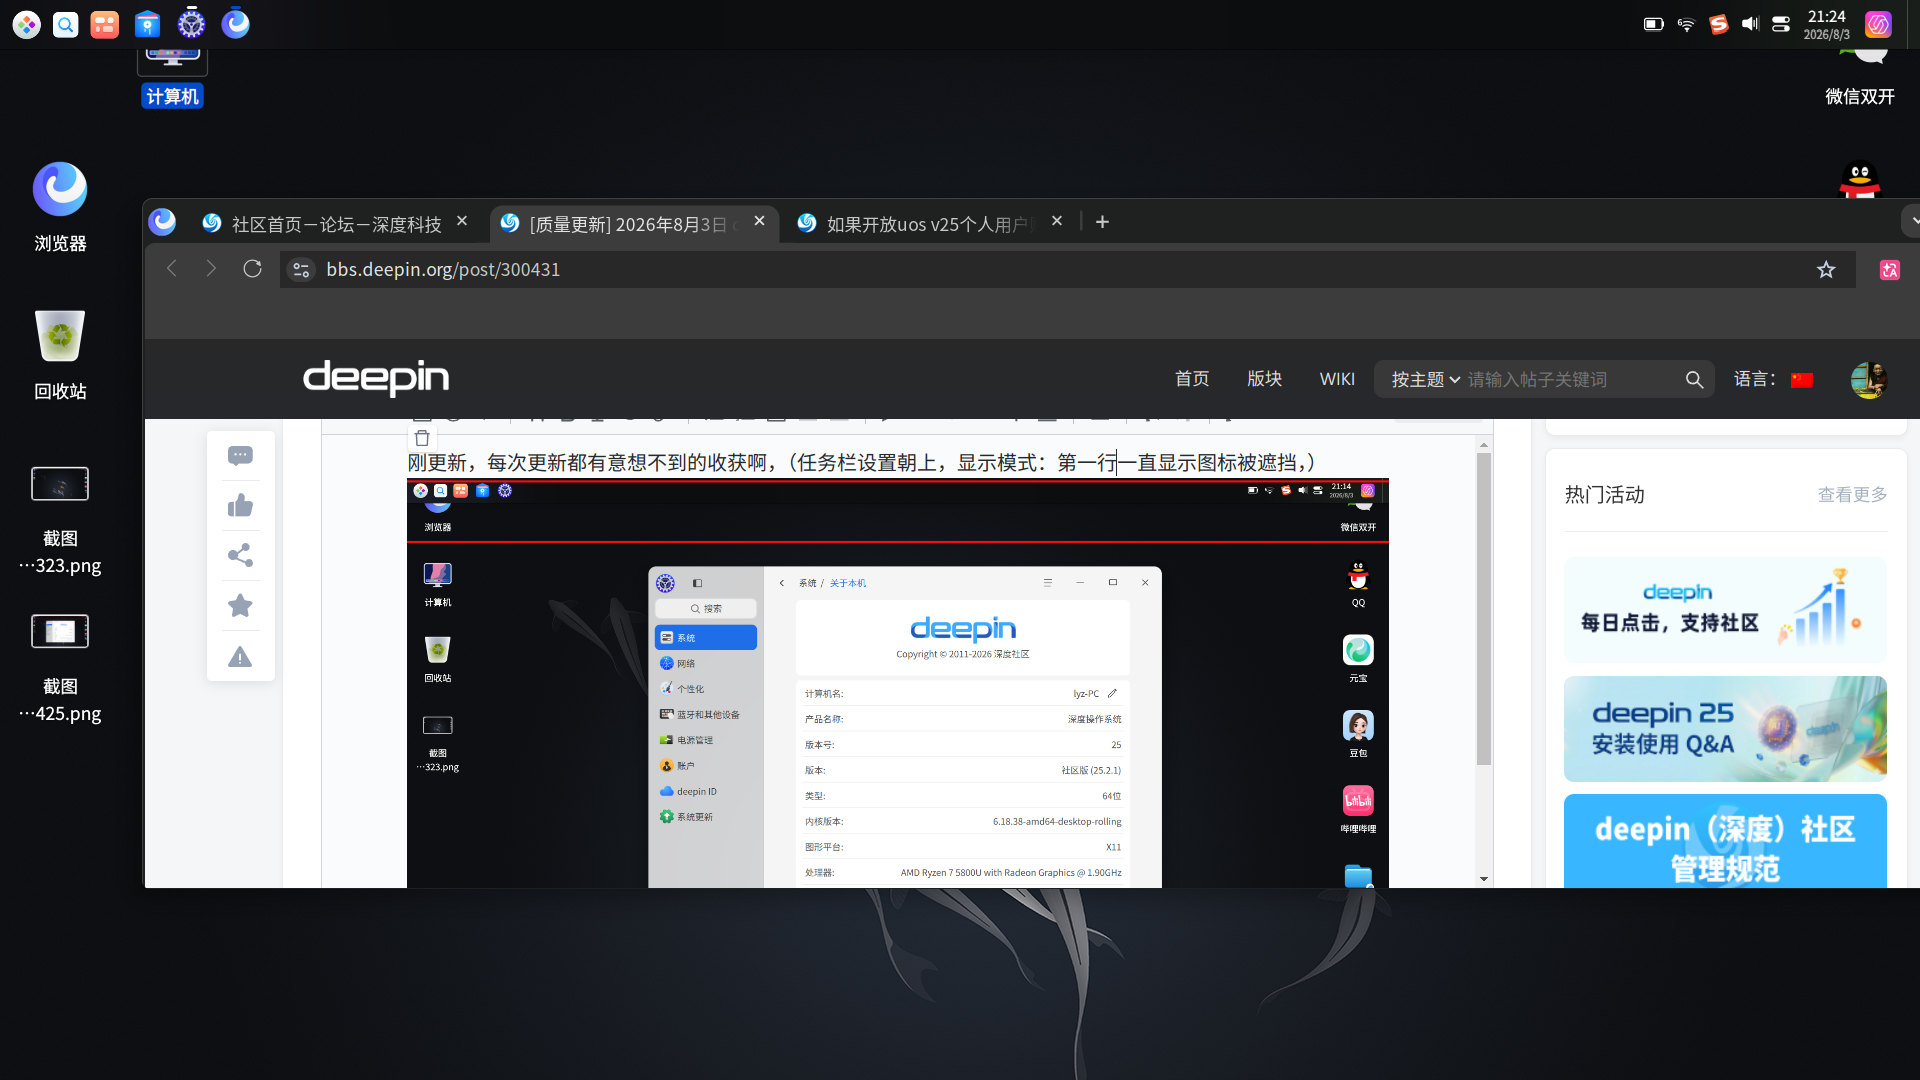Reload the current page in the browser
The height and width of the screenshot is (1080, 1920).
point(253,269)
